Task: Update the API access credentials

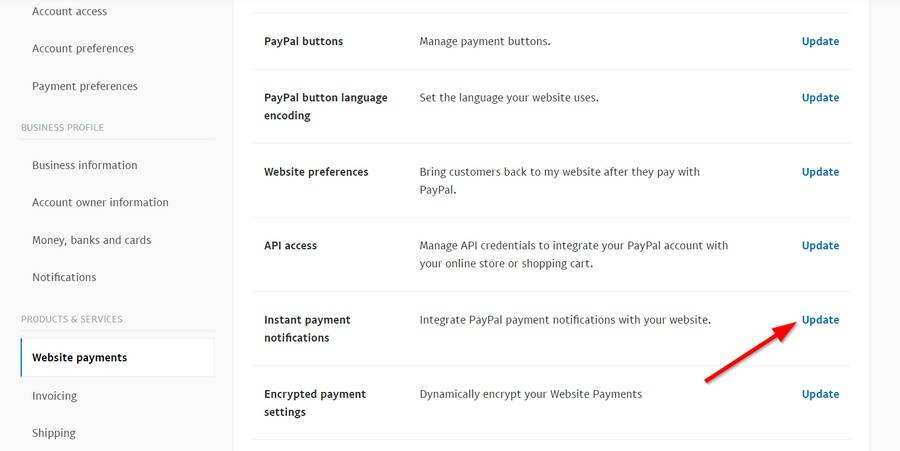Action: [820, 245]
